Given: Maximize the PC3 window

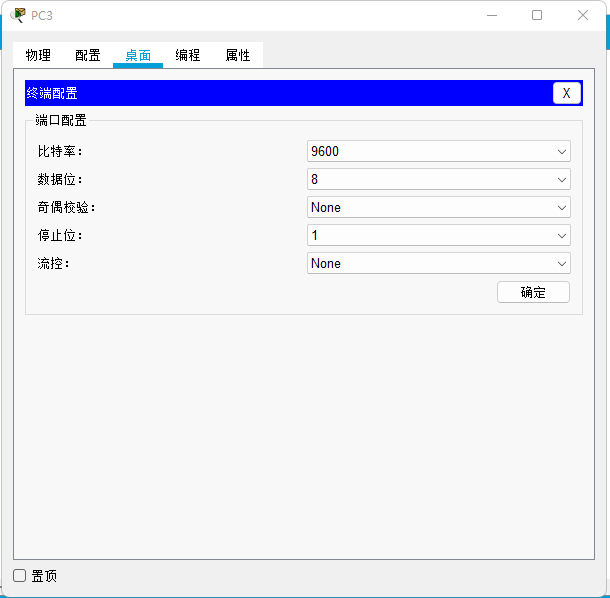Looking at the screenshot, I should [x=537, y=15].
